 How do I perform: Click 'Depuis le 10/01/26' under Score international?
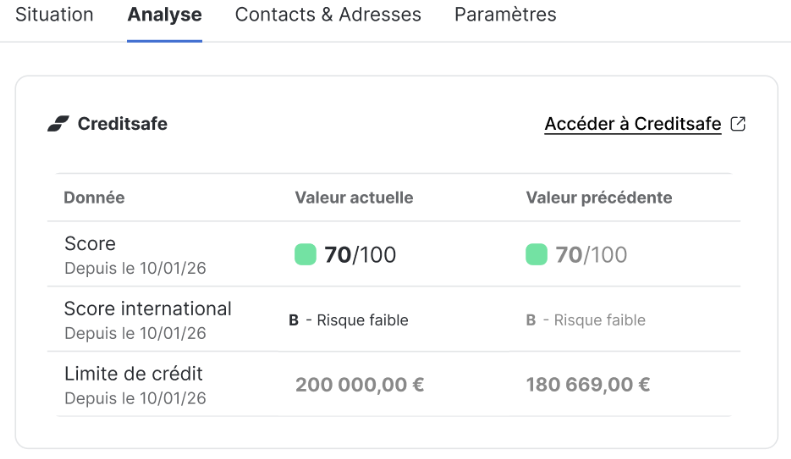click(x=135, y=333)
